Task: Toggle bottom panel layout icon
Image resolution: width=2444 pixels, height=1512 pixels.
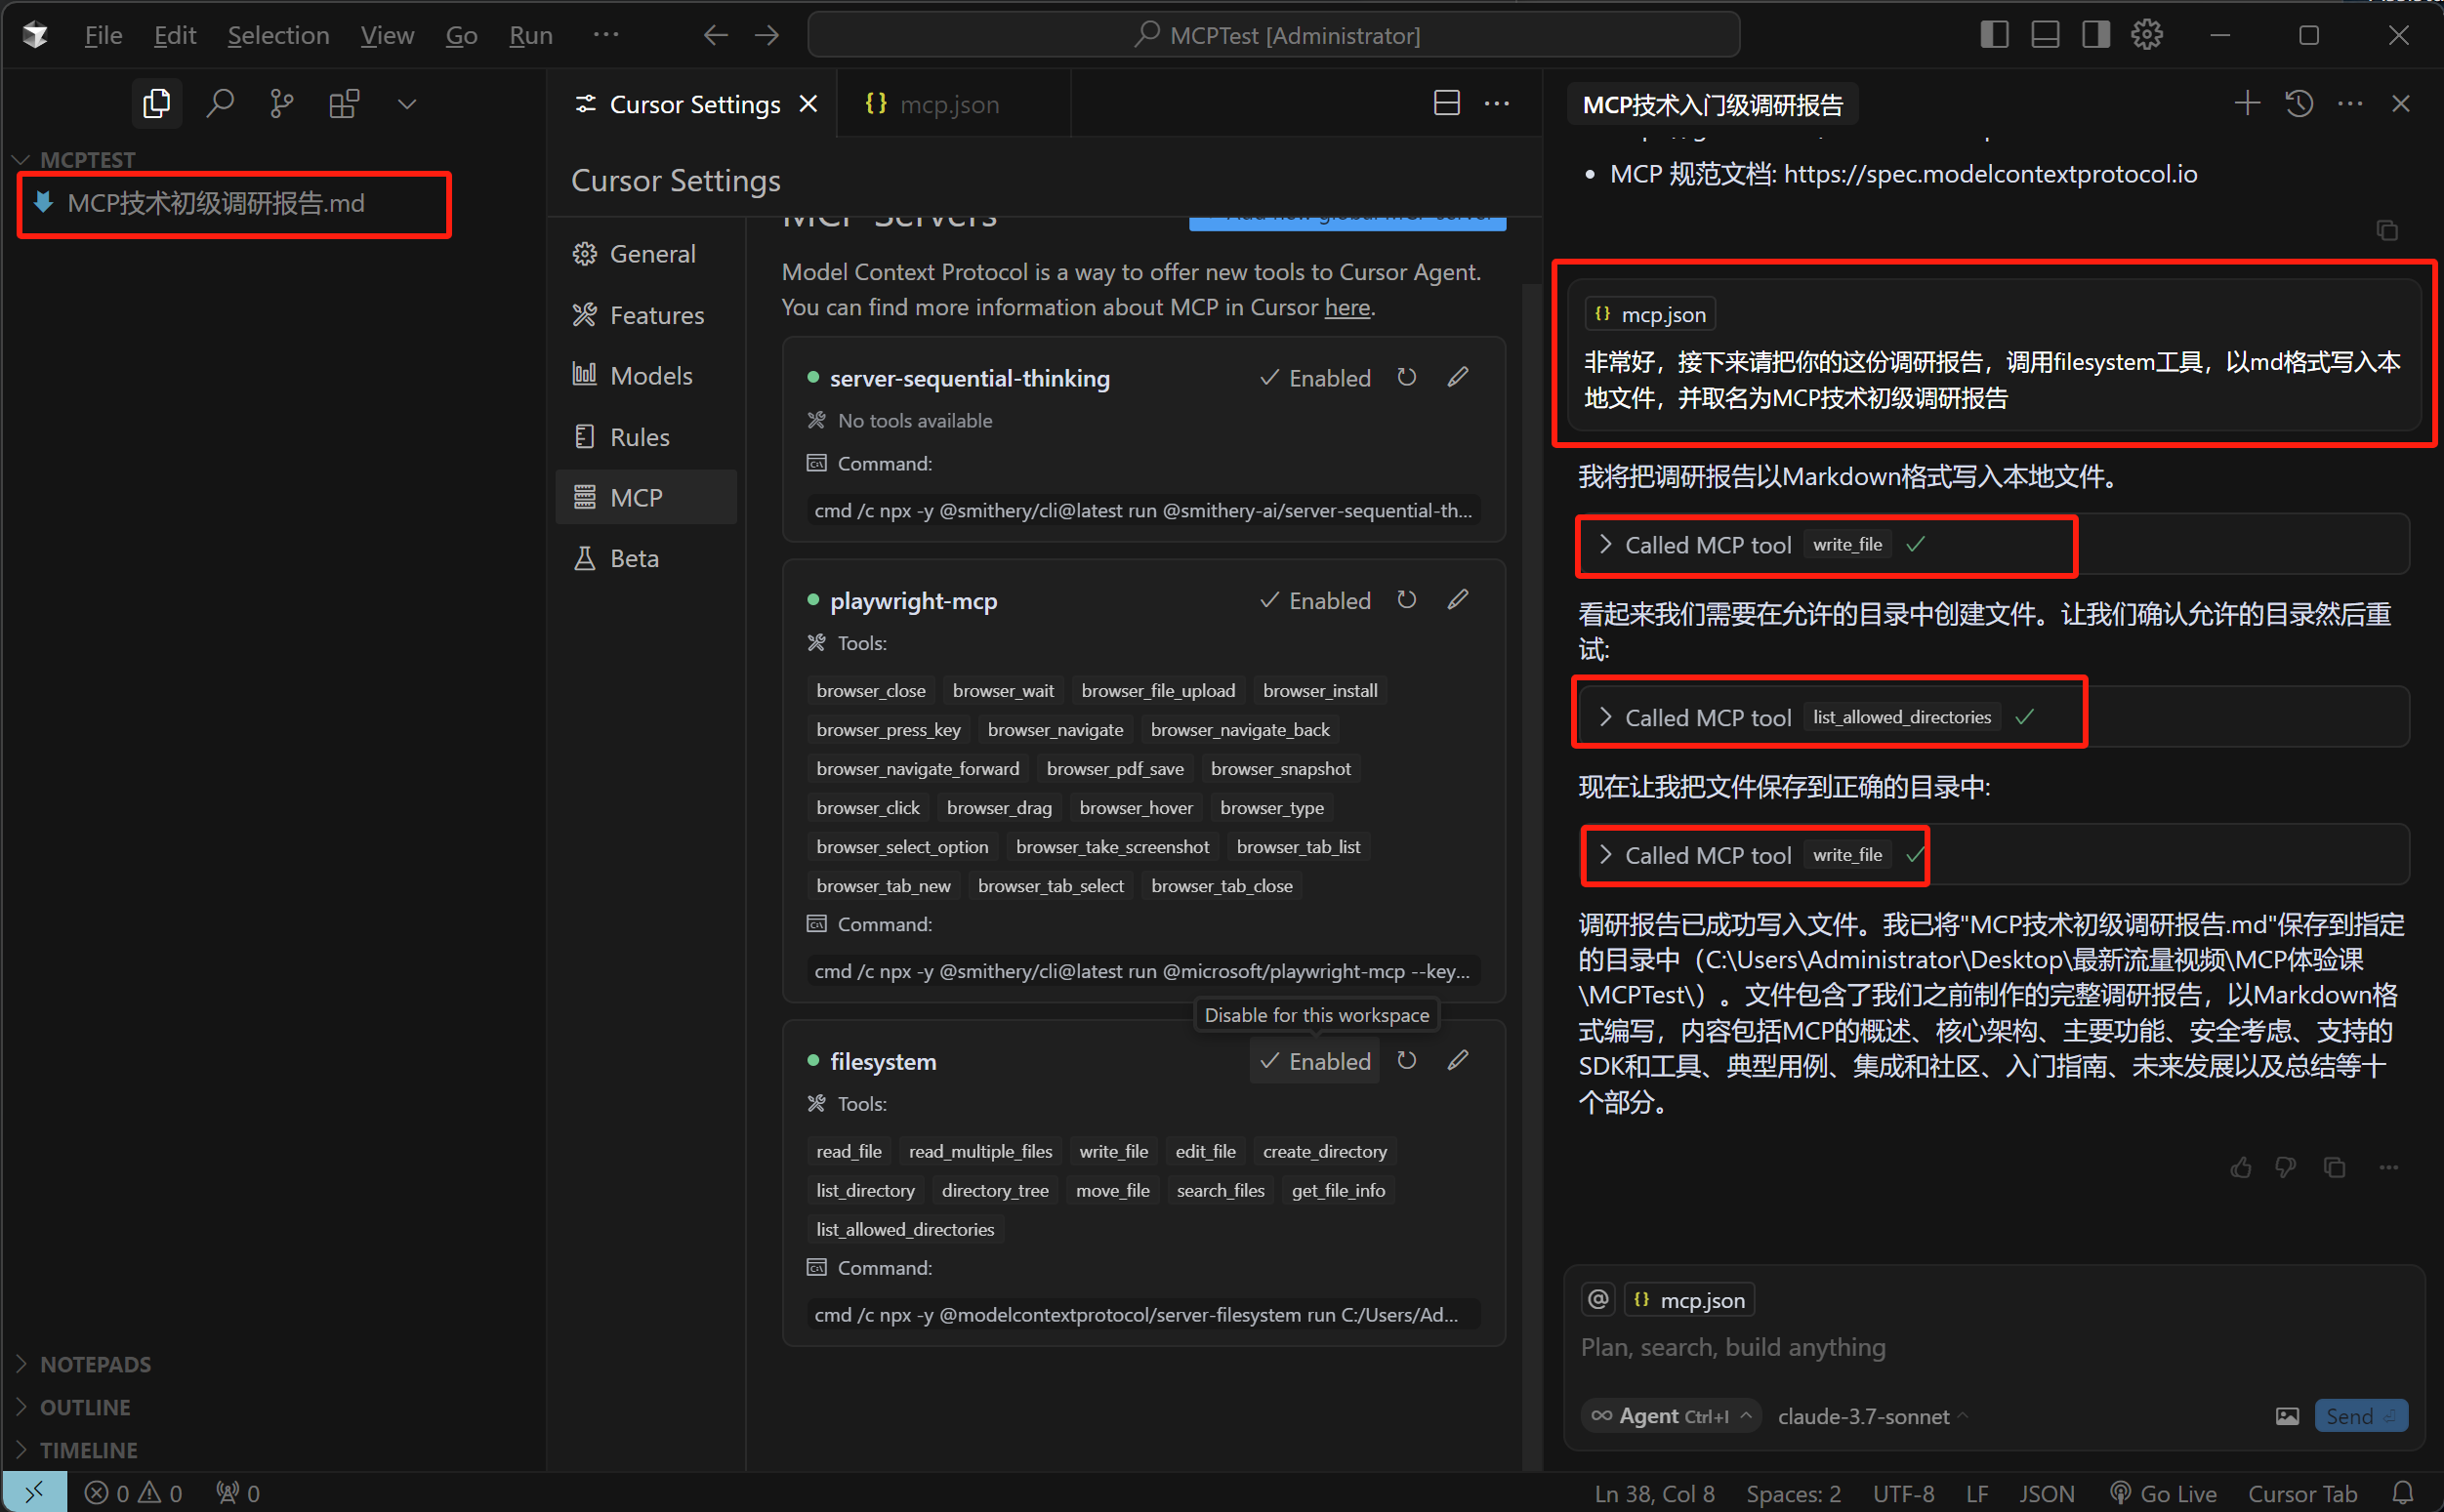Action: click(x=2045, y=35)
